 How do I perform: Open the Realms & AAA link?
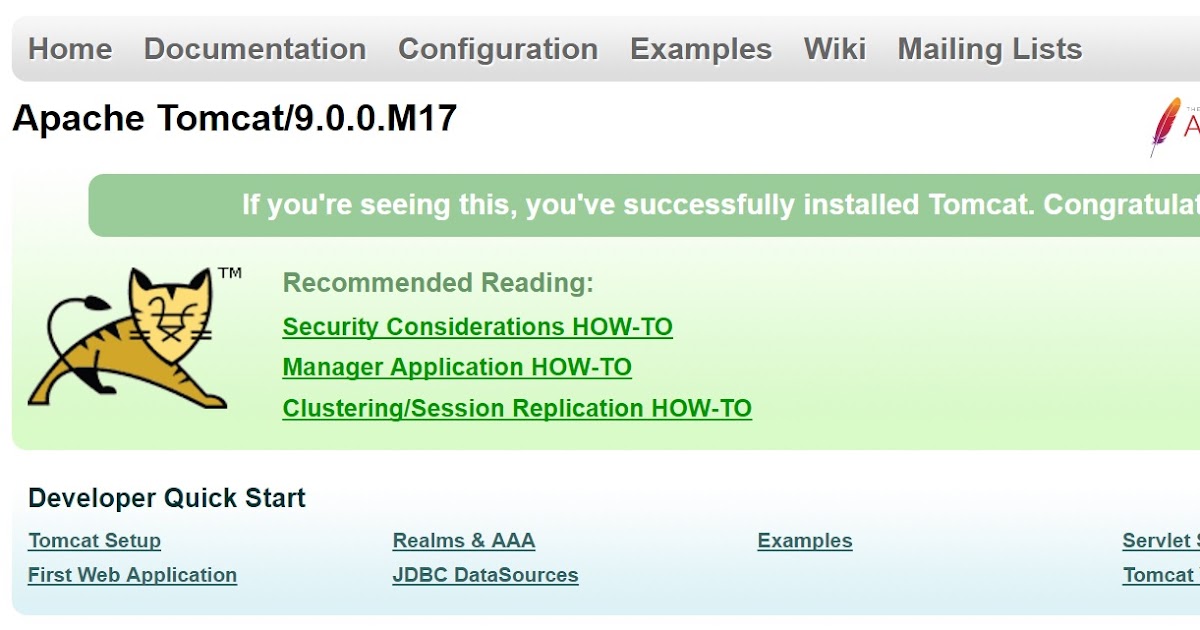click(464, 541)
